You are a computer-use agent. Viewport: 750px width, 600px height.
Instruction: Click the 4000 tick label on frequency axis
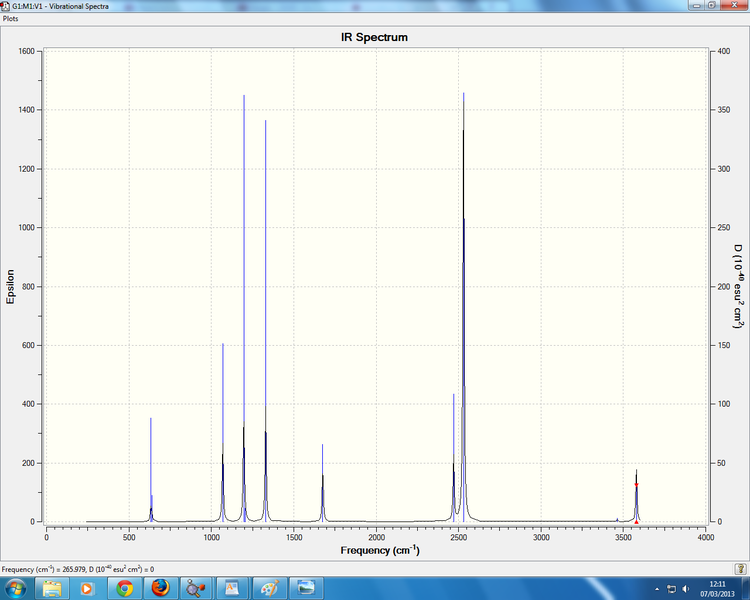tap(706, 537)
